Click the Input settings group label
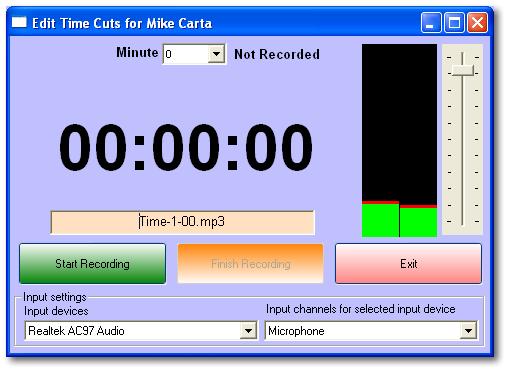Image resolution: width=508 pixels, height=371 pixels. click(55, 297)
